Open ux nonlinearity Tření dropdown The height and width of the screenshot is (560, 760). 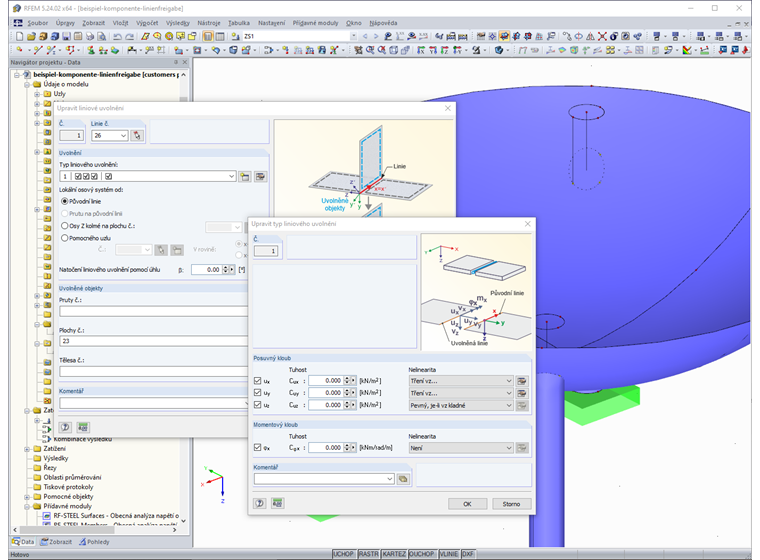(509, 381)
